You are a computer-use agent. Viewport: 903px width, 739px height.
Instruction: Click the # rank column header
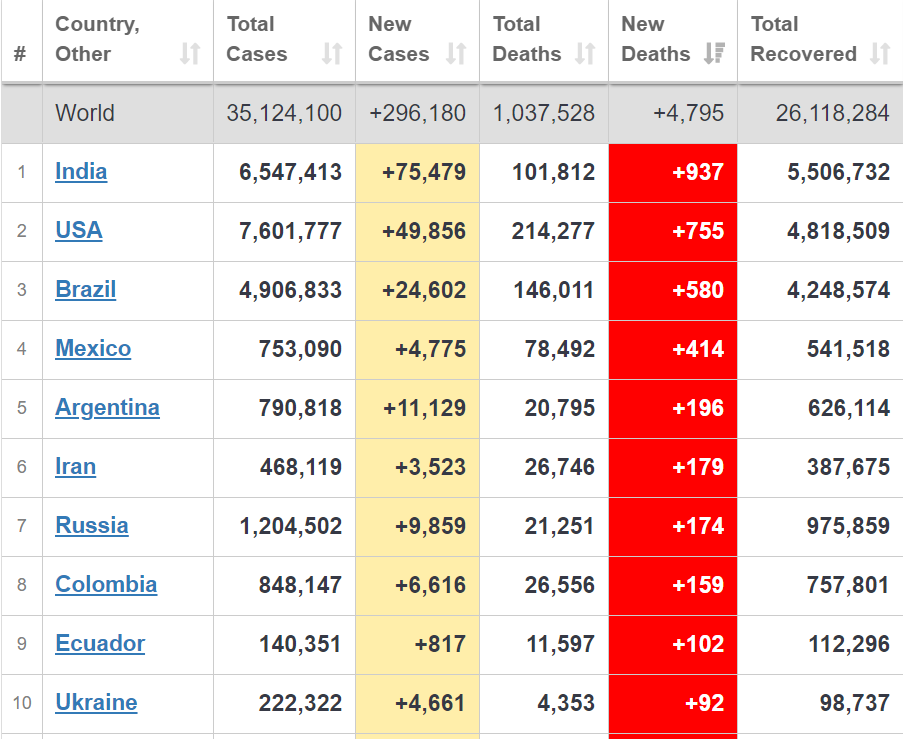[x=20, y=54]
